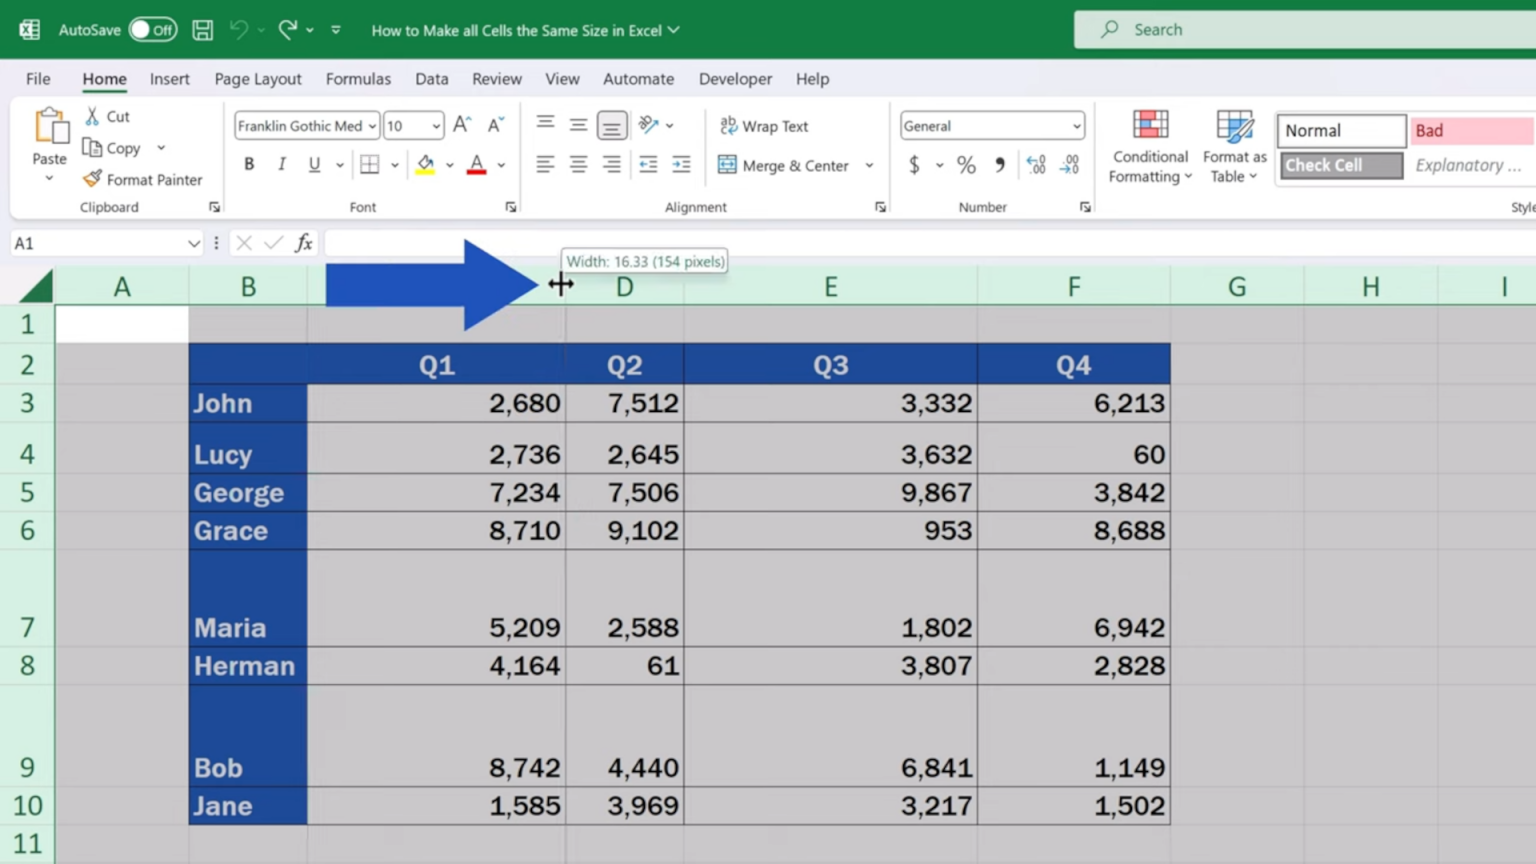Click the Format as Table icon
This screenshot has width=1536, height=864.
(1234, 147)
